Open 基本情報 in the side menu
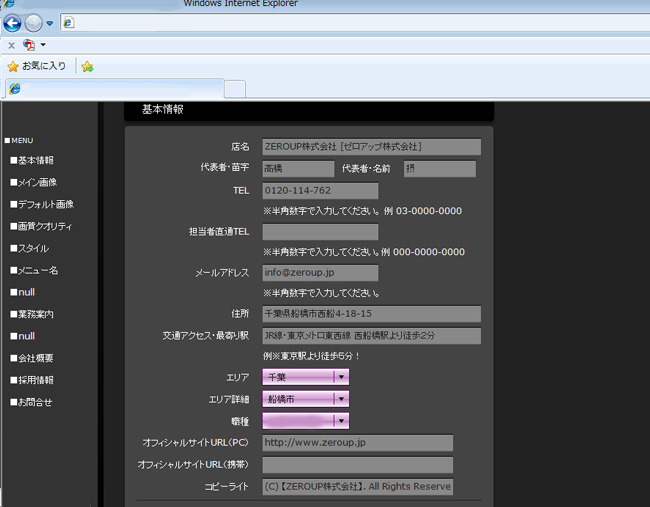Viewport: 650px width, 507px height. point(35,160)
